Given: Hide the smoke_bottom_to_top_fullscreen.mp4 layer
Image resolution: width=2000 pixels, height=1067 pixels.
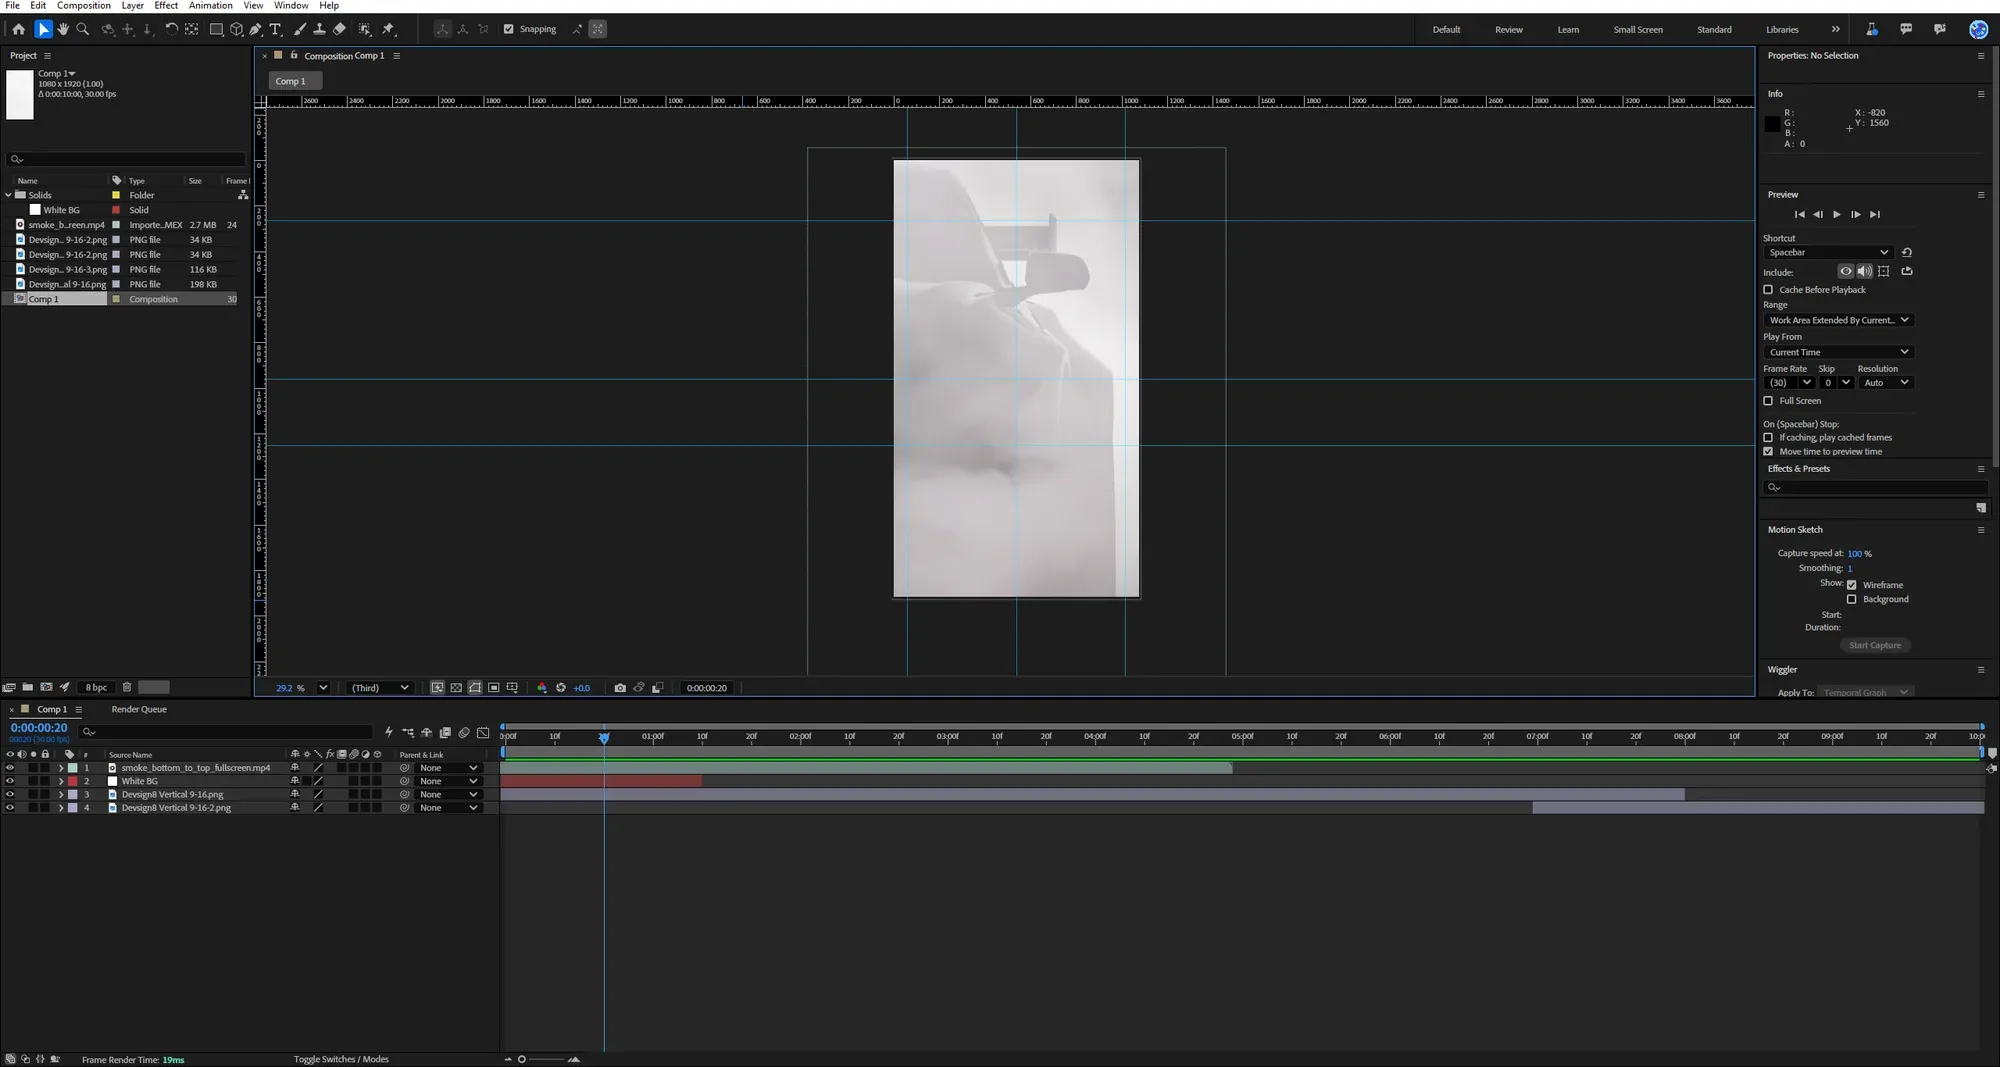Looking at the screenshot, I should pyautogui.click(x=10, y=768).
